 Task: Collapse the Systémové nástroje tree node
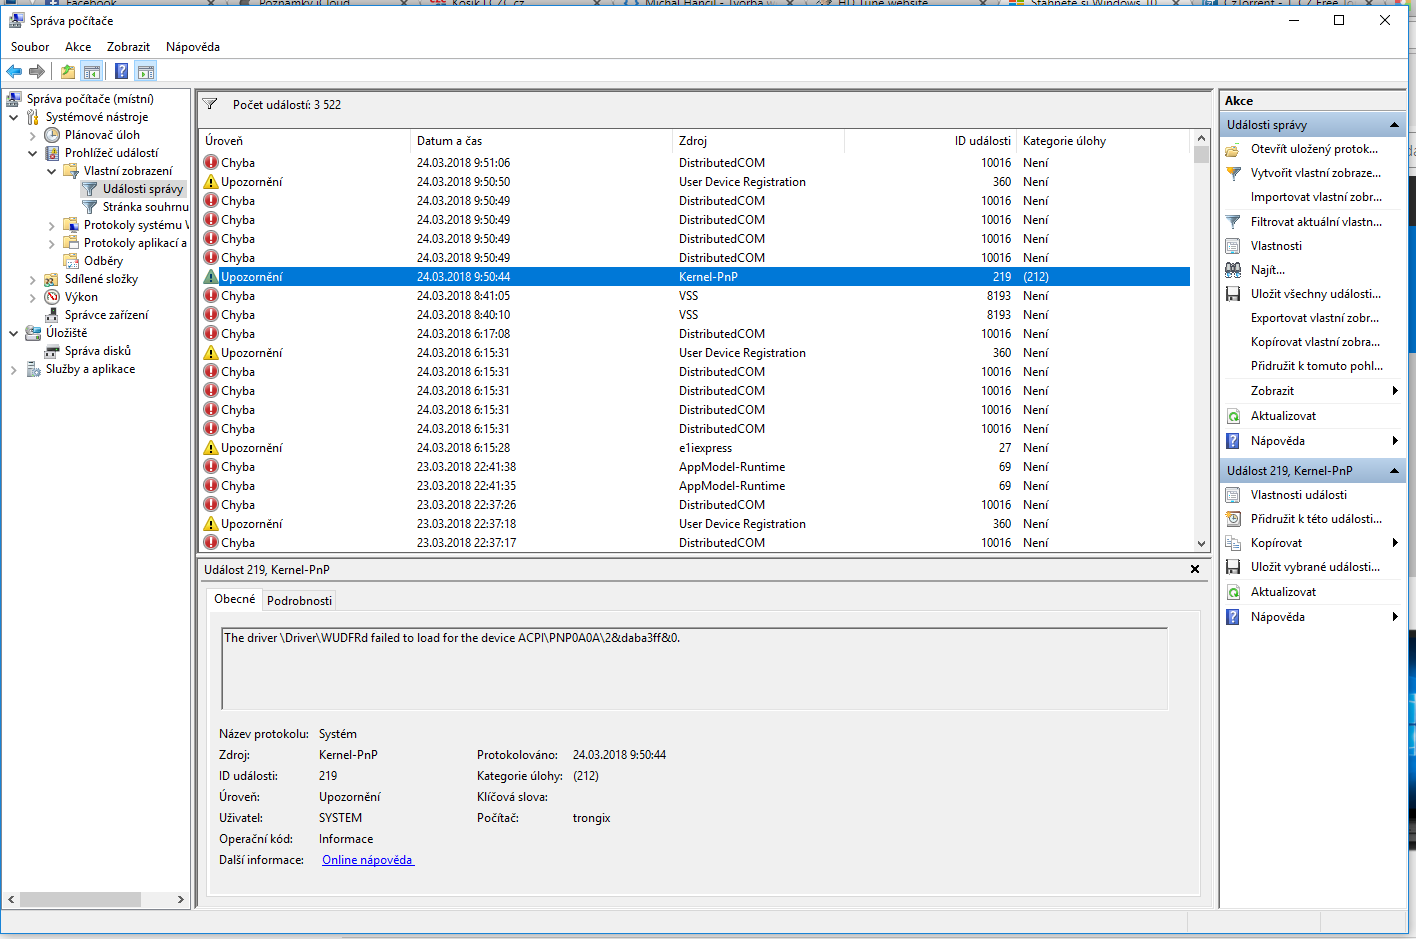pyautogui.click(x=14, y=117)
